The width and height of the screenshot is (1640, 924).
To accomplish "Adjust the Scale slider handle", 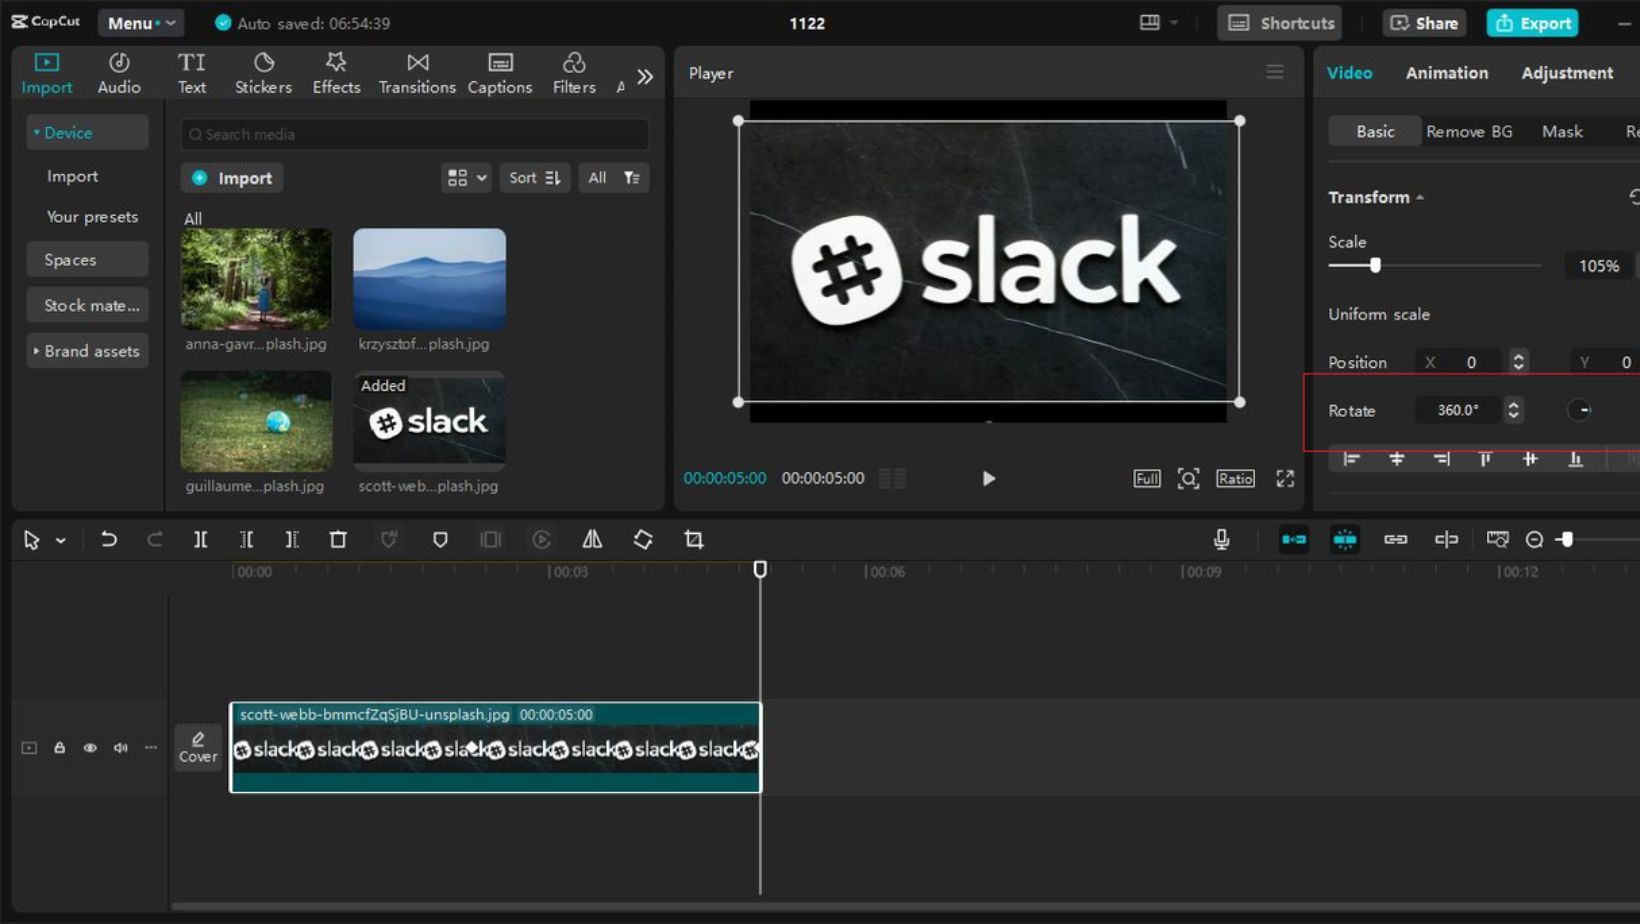I will point(1375,265).
